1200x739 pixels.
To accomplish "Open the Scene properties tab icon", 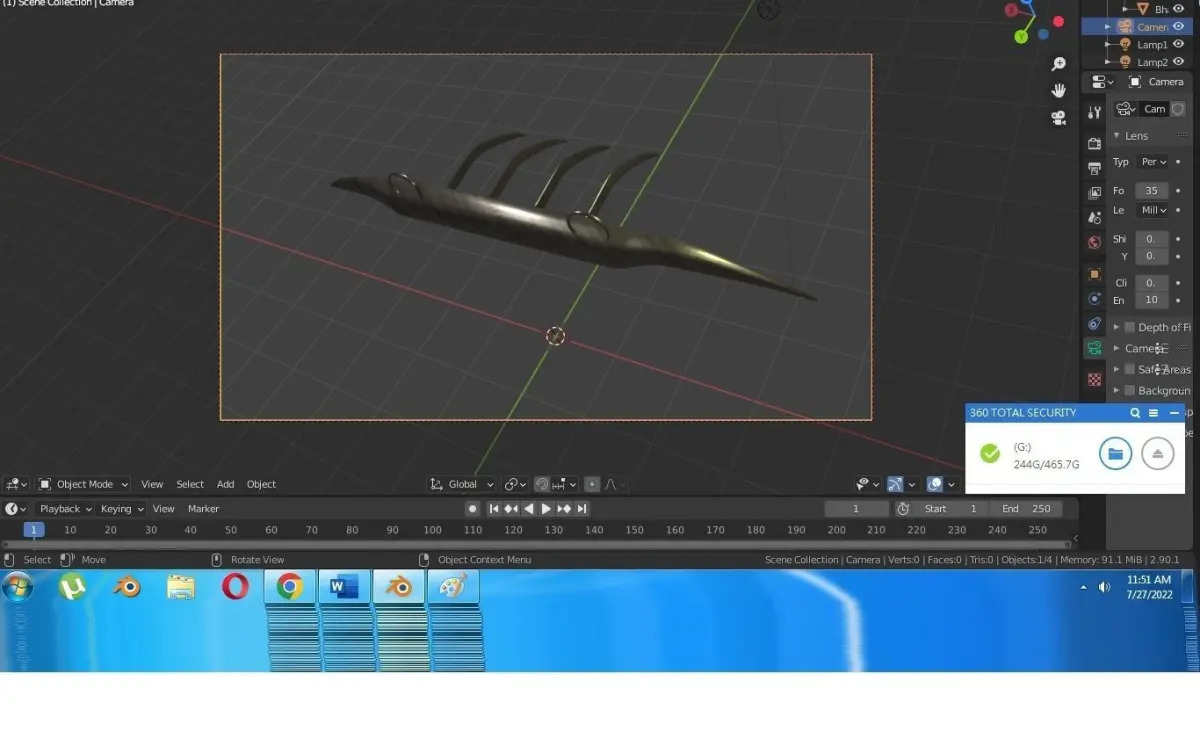I will (x=1094, y=218).
